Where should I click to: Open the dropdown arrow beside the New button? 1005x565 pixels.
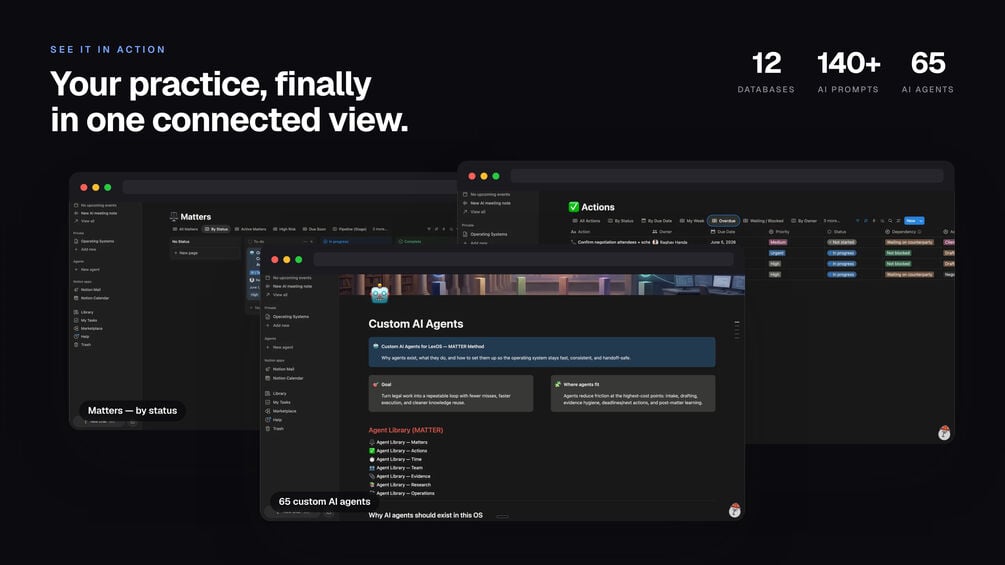921,221
